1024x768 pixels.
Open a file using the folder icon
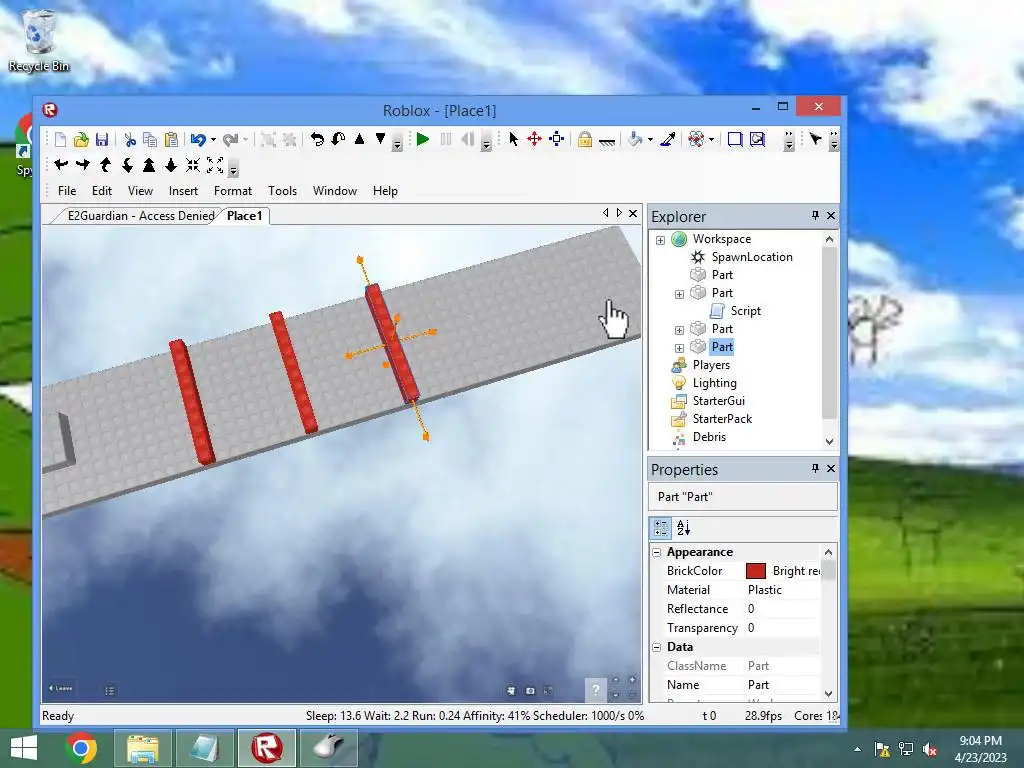[x=81, y=139]
